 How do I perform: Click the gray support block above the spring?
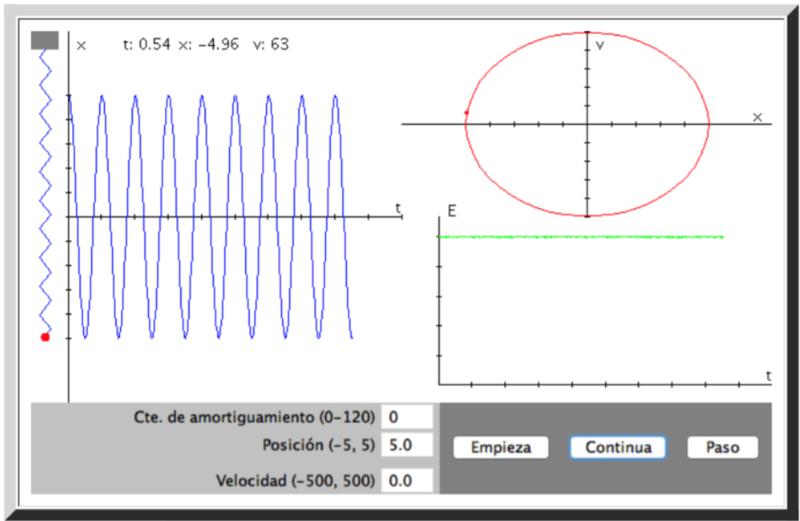pos(45,41)
